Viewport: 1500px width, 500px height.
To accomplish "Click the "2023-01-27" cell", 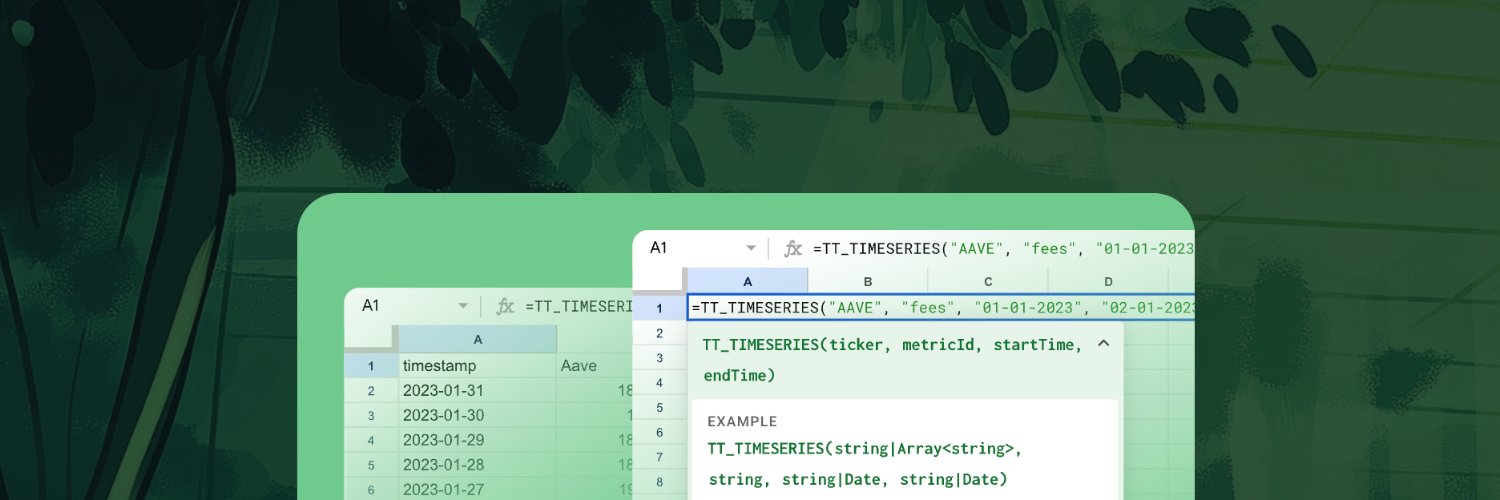I will point(477,490).
